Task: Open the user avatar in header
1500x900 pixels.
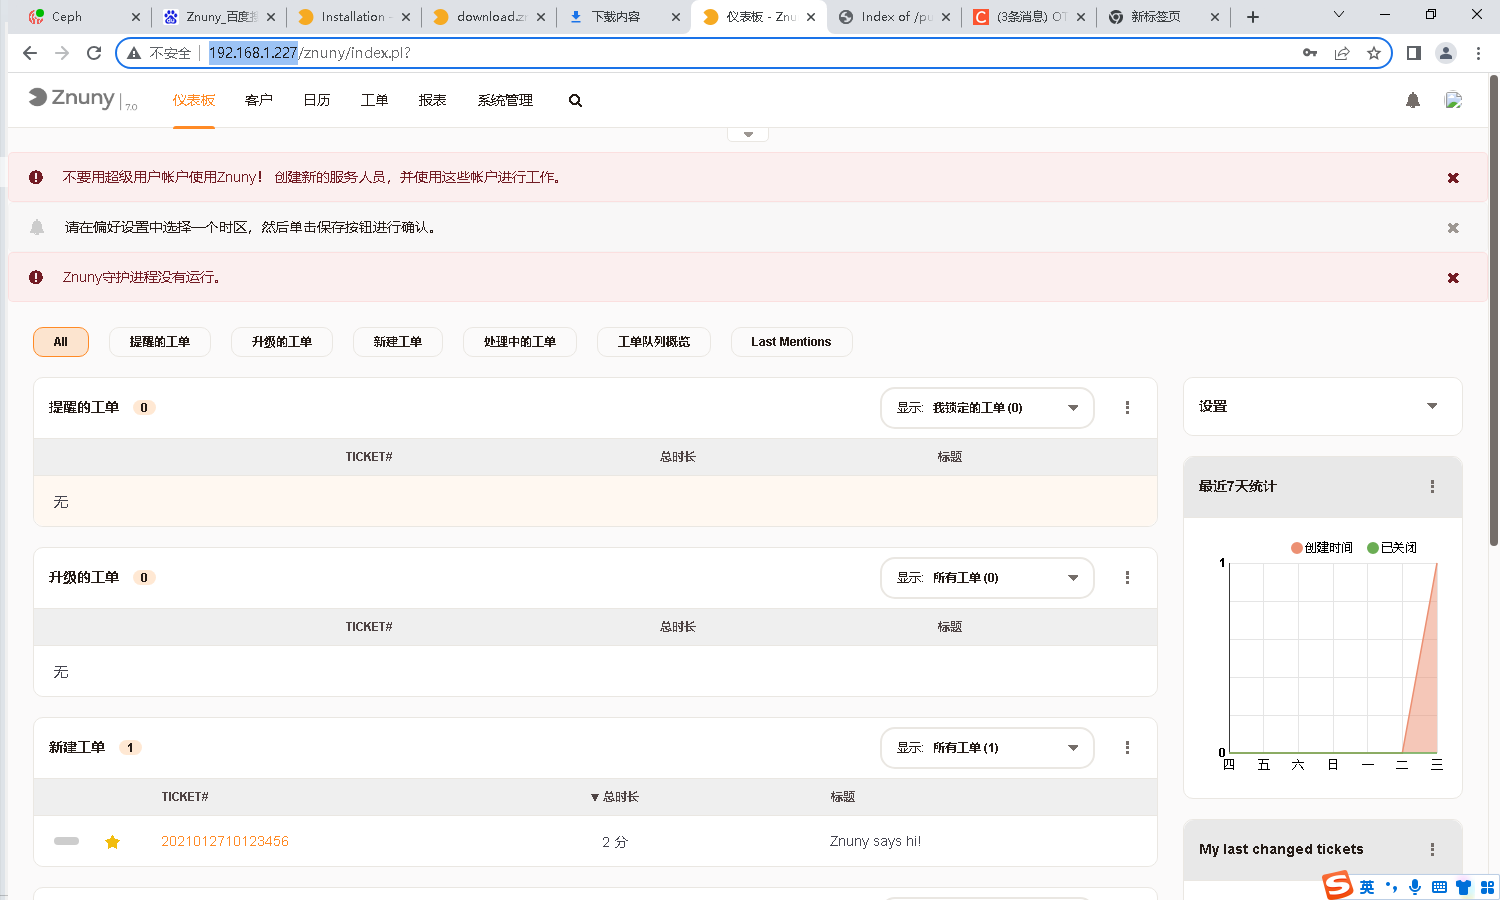Action: [x=1453, y=100]
